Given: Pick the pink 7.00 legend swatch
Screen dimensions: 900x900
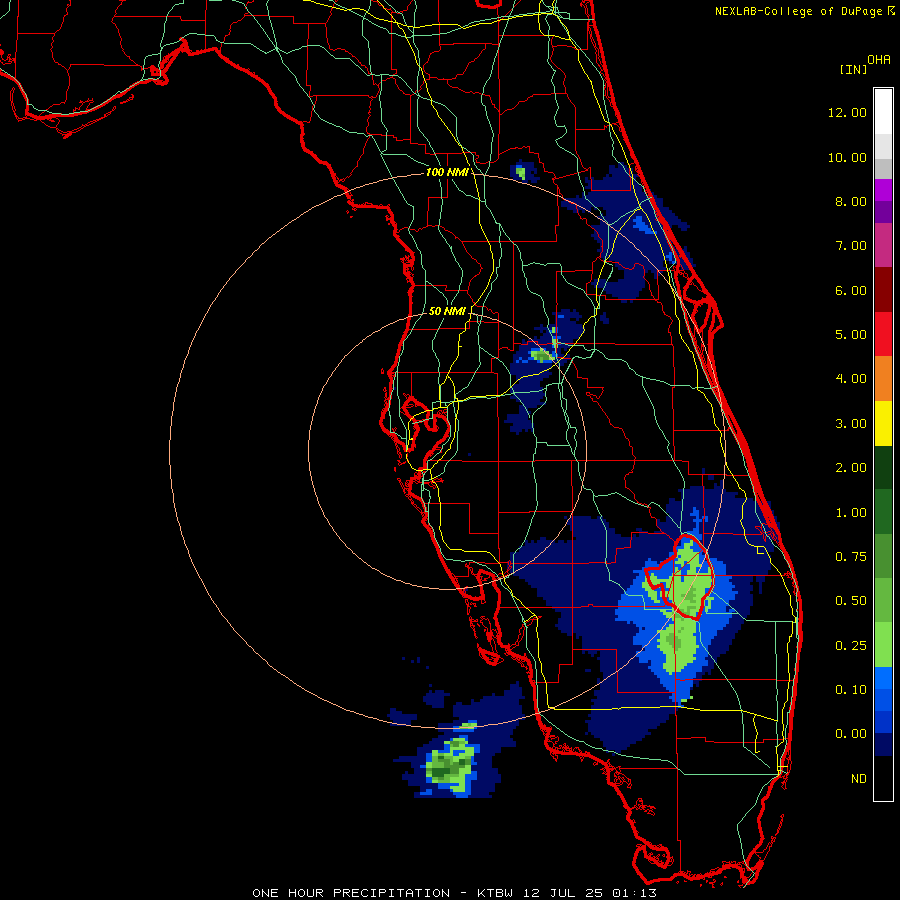Looking at the screenshot, I should (x=883, y=246).
